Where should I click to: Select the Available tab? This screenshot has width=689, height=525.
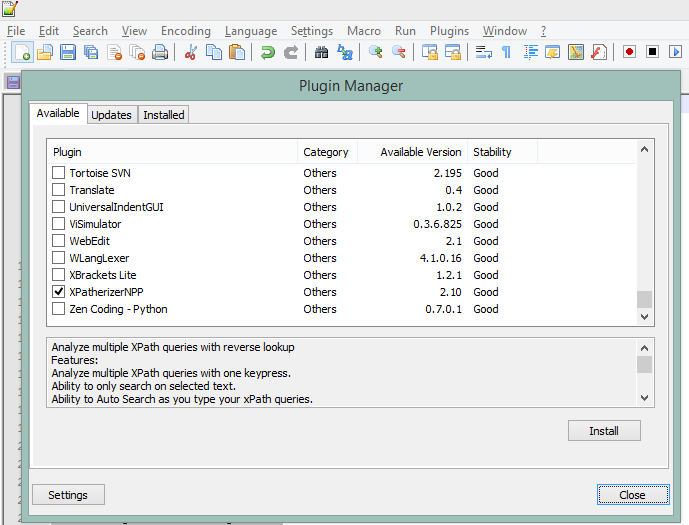pos(58,113)
